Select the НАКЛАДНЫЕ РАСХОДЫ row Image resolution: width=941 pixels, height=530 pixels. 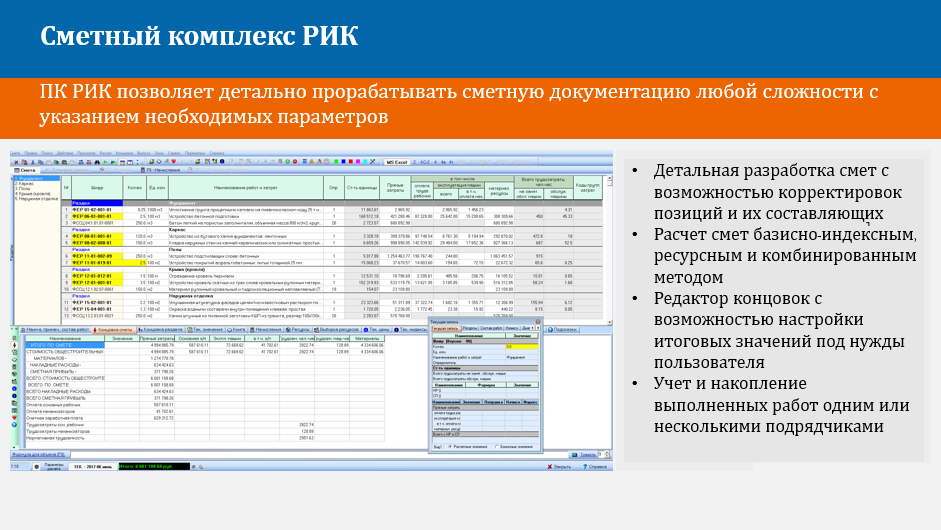click(204, 365)
